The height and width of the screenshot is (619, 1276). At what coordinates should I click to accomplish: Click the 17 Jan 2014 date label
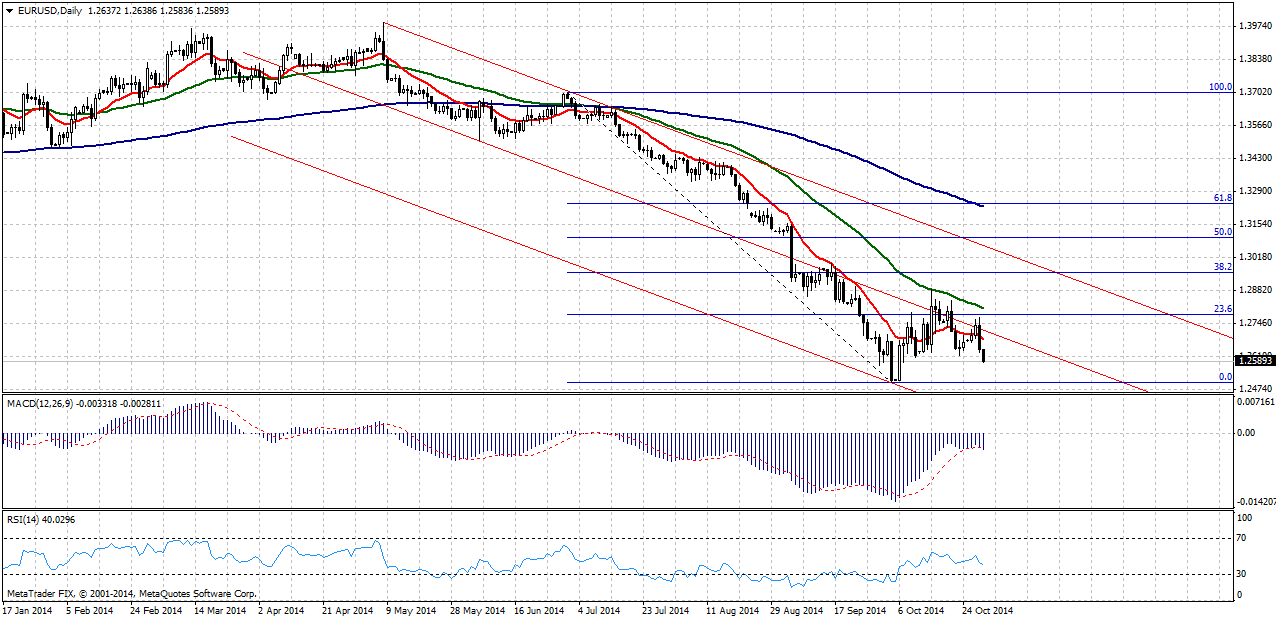[x=26, y=609]
